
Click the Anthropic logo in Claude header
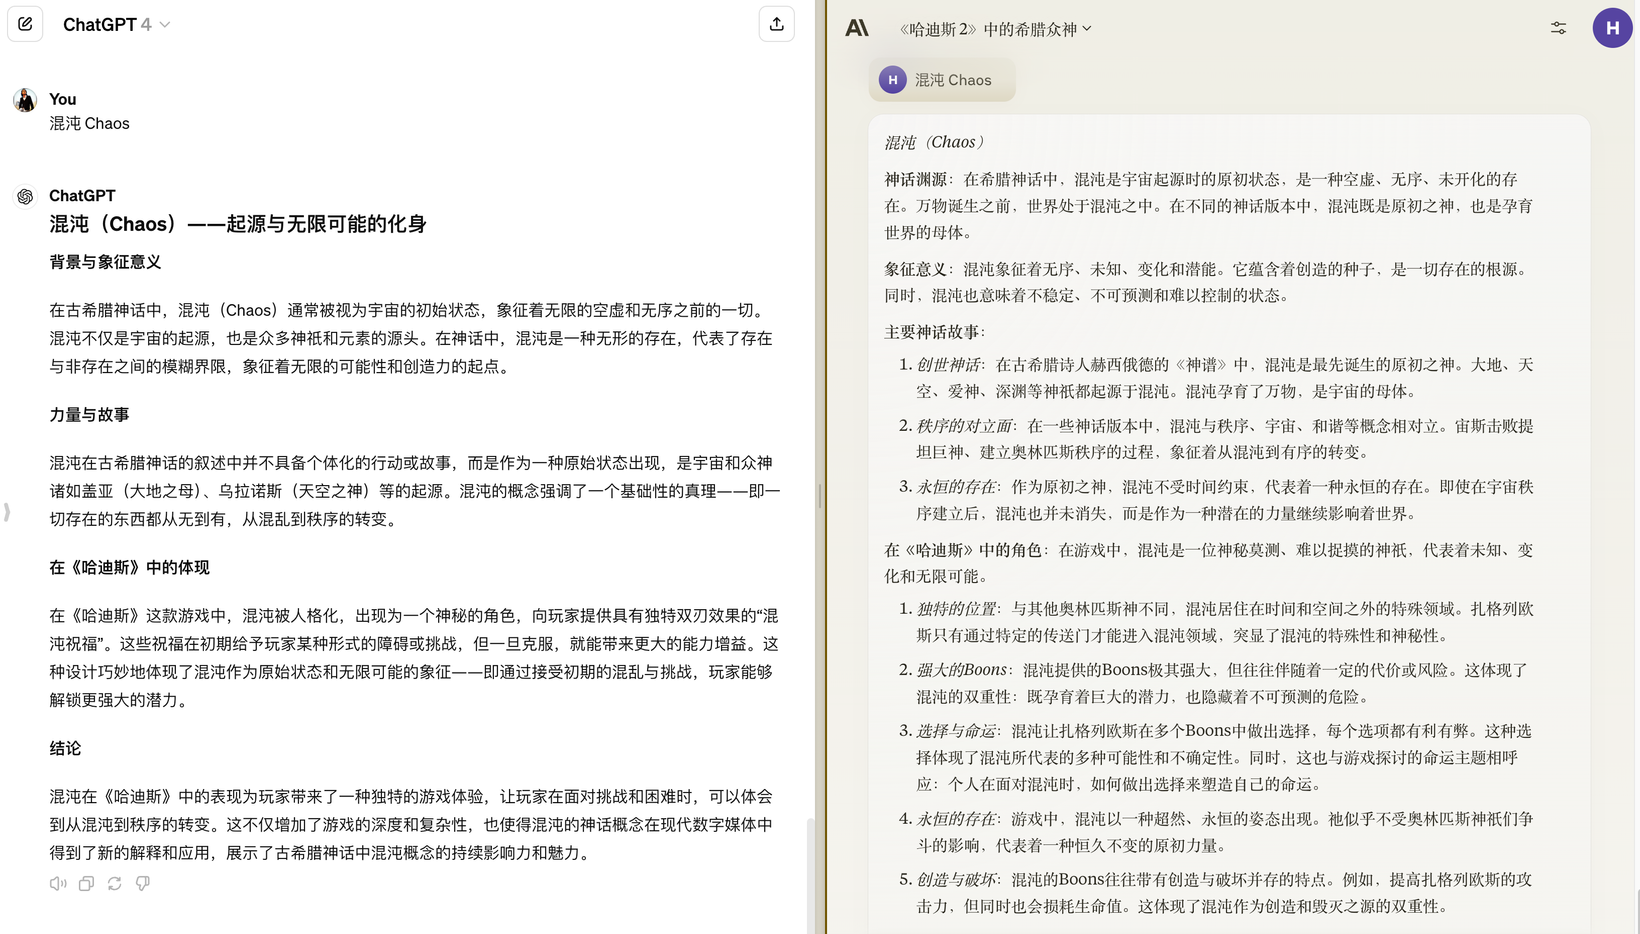(x=857, y=28)
